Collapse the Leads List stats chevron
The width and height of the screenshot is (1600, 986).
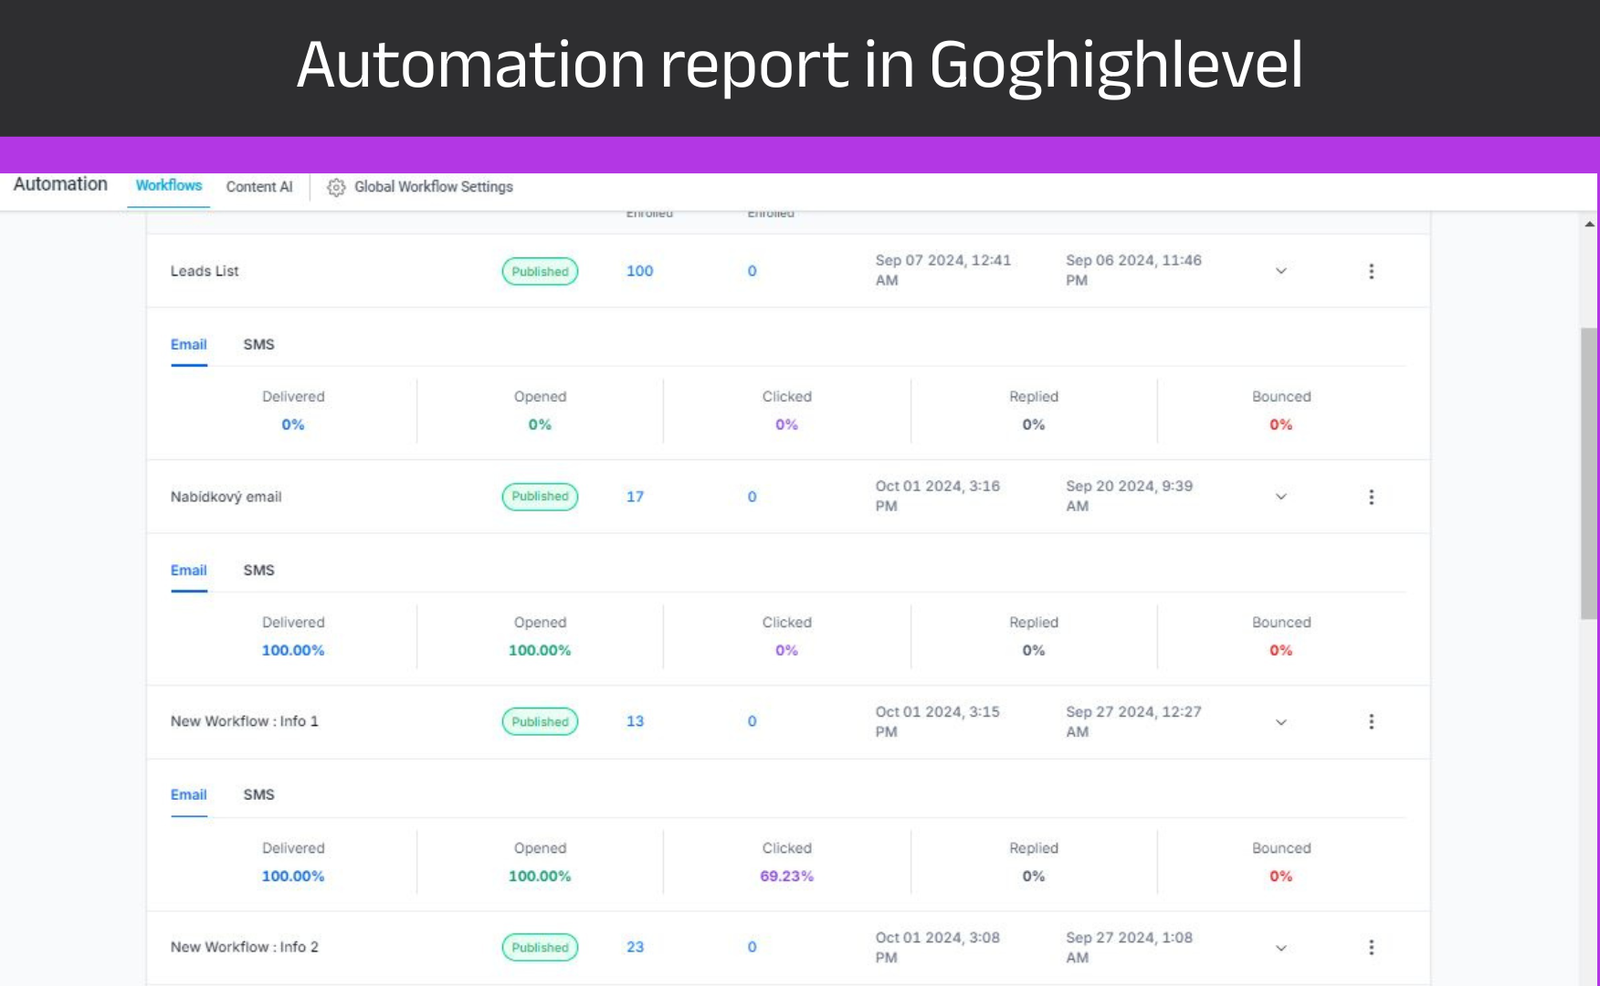[1281, 271]
